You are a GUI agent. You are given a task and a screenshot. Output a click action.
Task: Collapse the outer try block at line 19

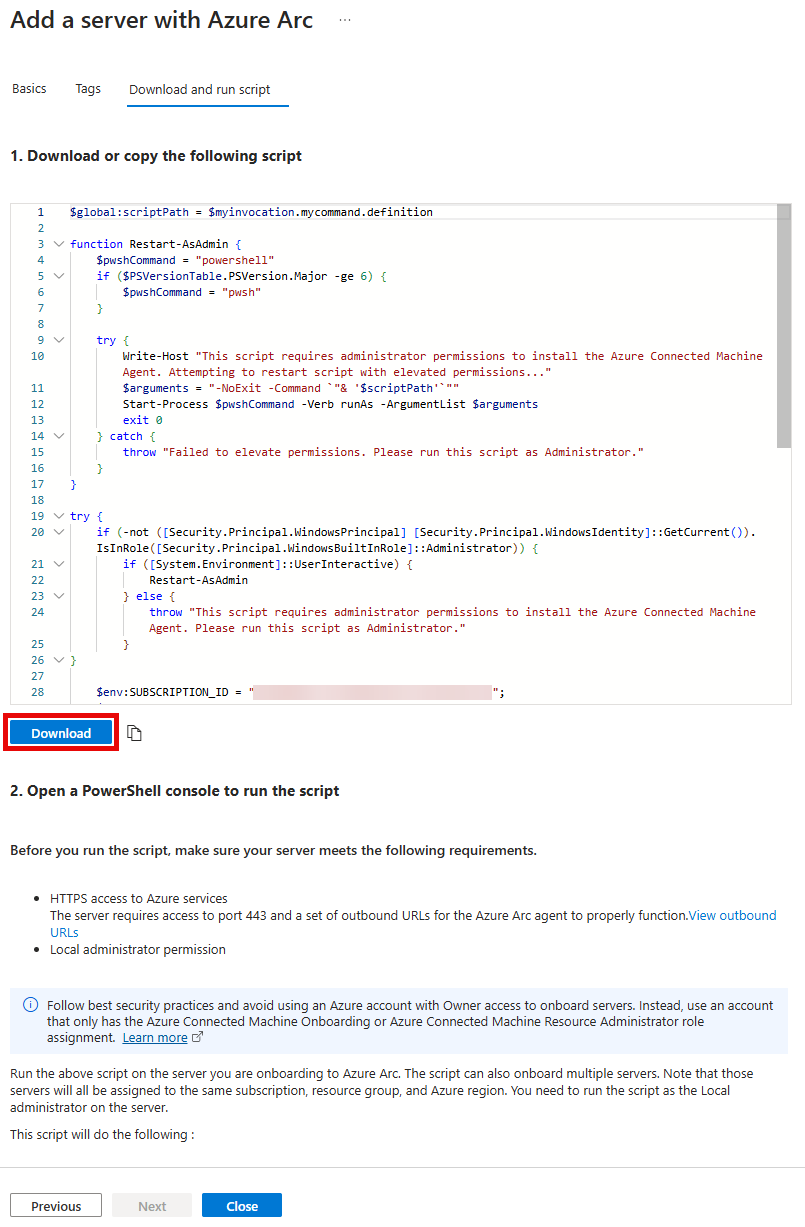pyautogui.click(x=59, y=516)
